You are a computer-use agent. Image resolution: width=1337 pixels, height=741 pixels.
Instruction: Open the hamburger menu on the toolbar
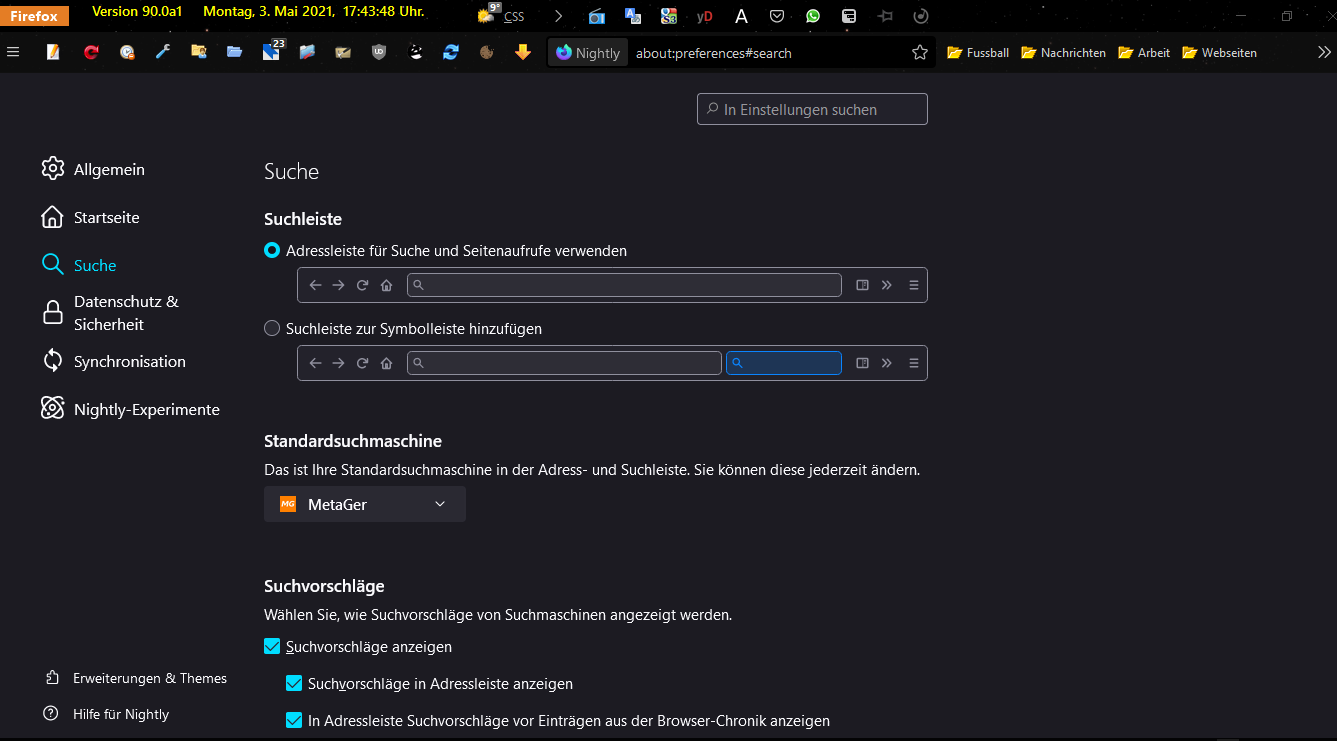coord(13,52)
